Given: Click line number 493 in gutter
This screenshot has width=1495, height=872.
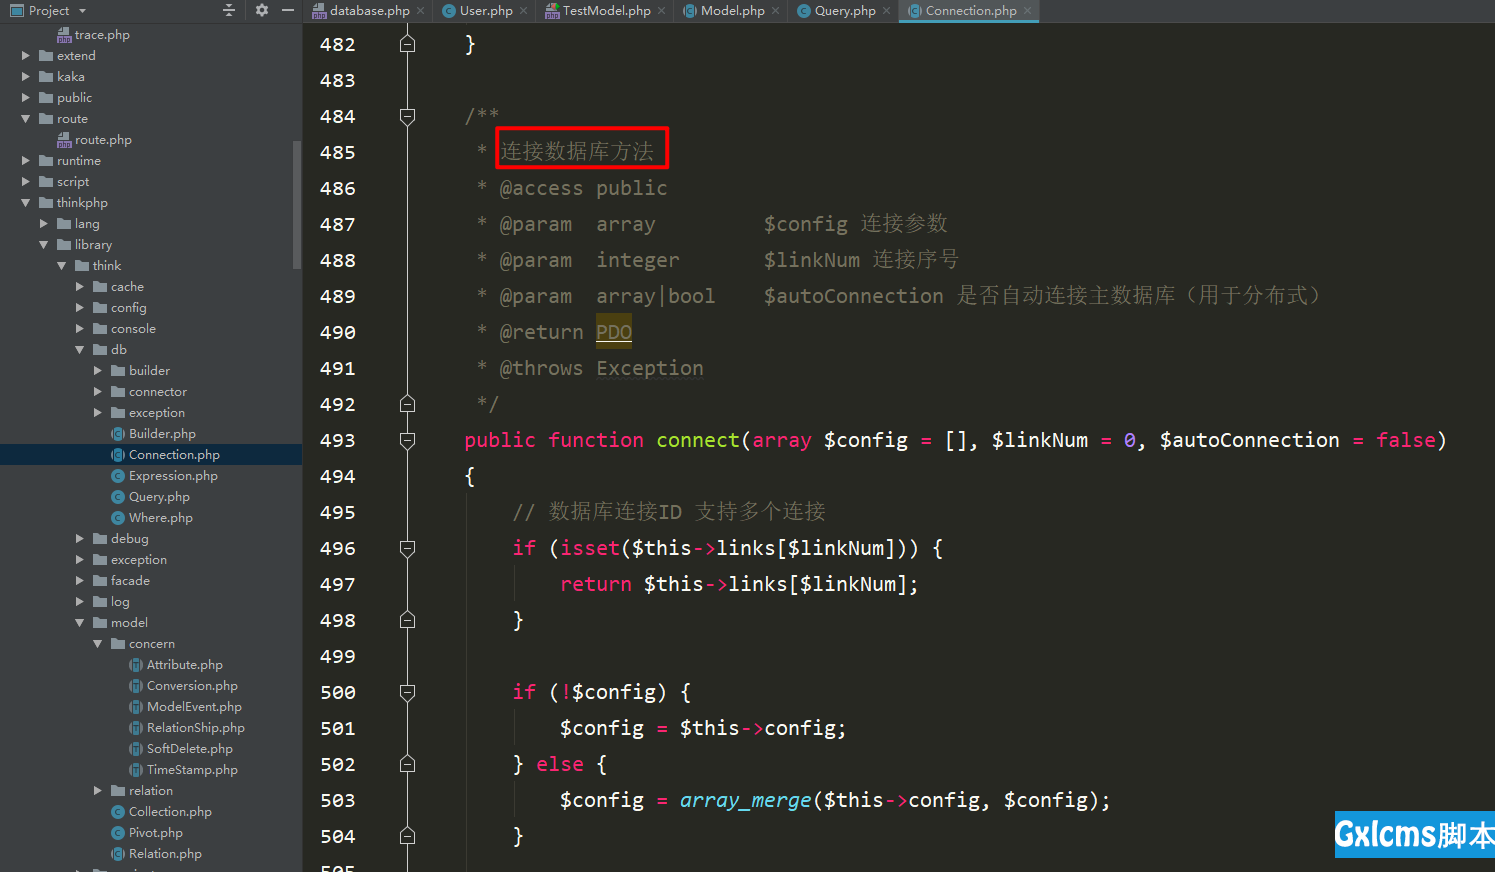Looking at the screenshot, I should pos(337,441).
